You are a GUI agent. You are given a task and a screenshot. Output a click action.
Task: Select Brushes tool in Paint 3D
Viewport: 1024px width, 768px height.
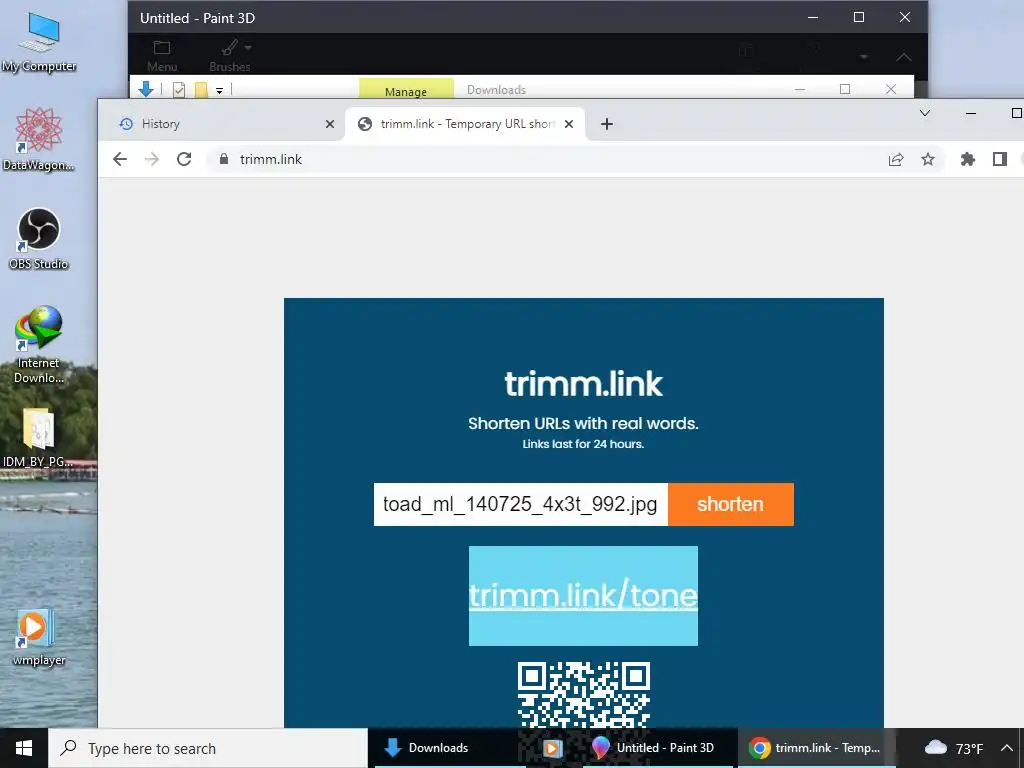[229, 56]
